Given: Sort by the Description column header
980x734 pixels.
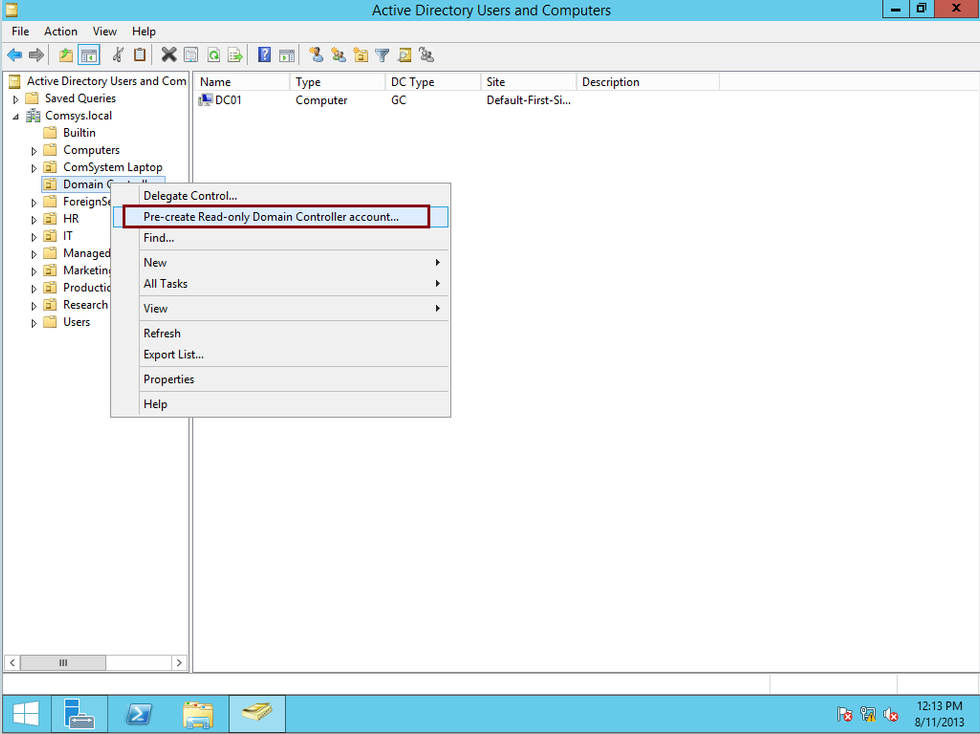Looking at the screenshot, I should [x=648, y=82].
